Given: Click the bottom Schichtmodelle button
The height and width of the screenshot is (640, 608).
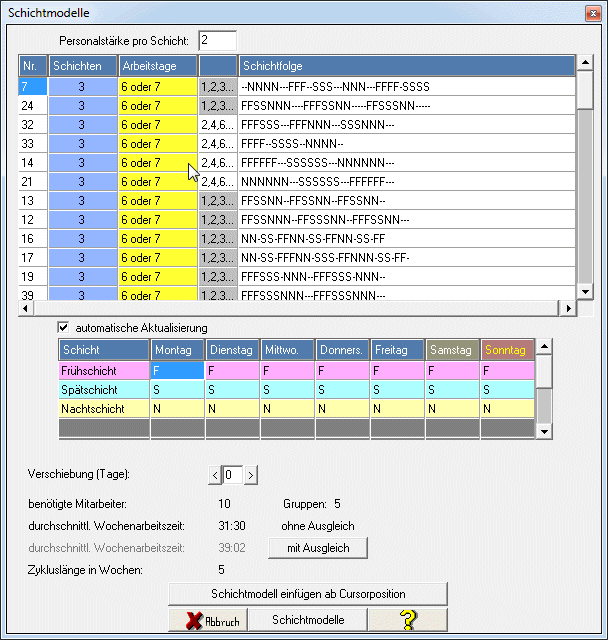Looking at the screenshot, I should (x=308, y=620).
